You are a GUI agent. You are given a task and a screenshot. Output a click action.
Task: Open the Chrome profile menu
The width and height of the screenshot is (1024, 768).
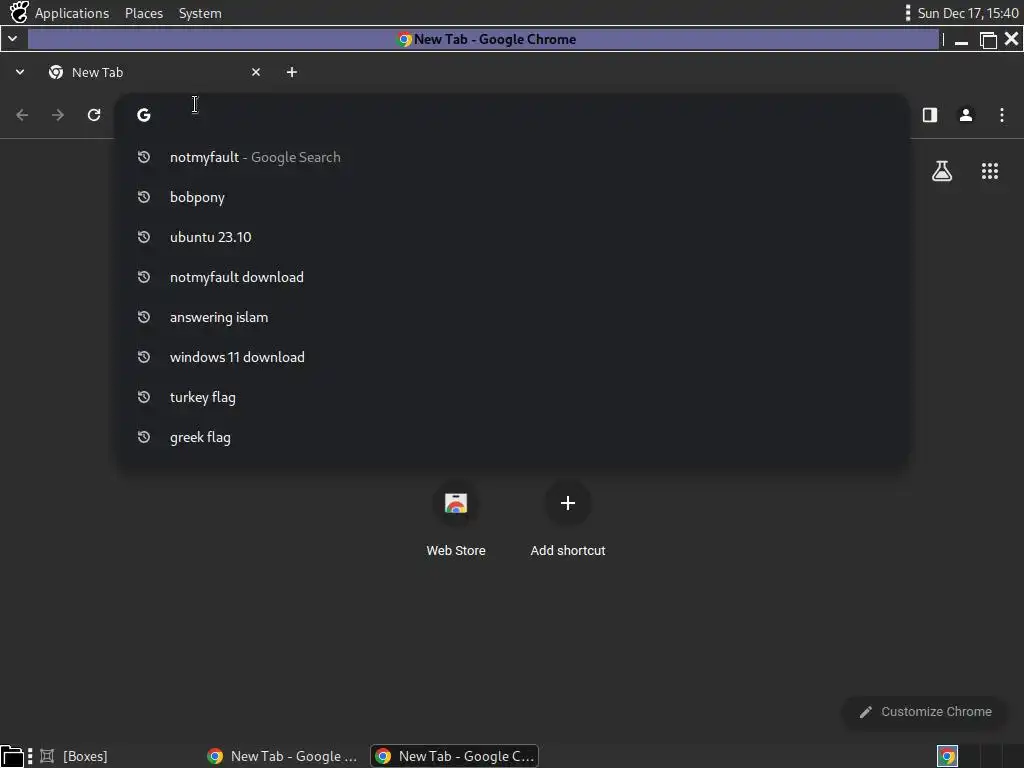[x=966, y=115]
